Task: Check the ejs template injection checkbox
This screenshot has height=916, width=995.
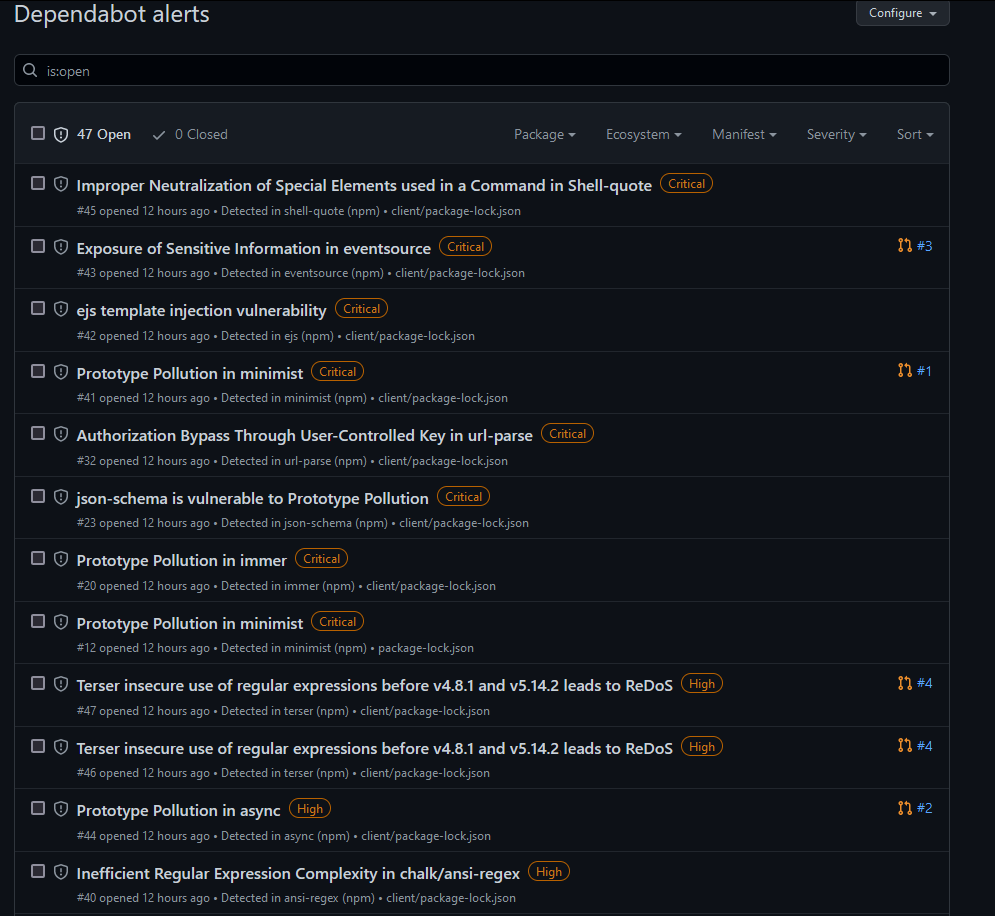Action: (38, 308)
